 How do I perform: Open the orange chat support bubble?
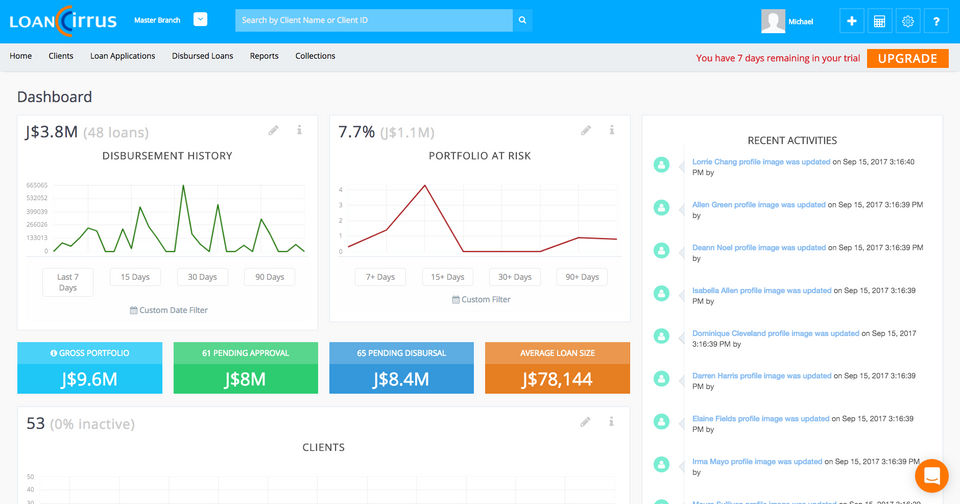932,475
